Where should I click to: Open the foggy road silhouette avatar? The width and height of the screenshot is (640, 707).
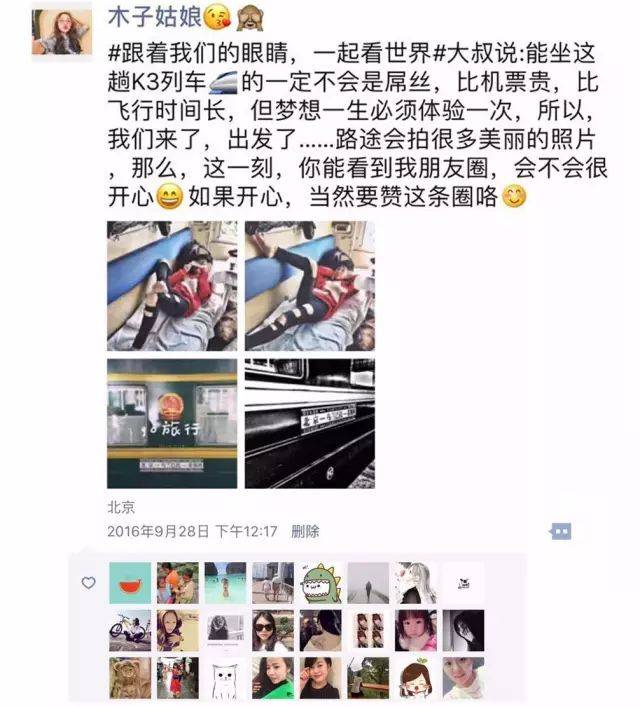pos(368,583)
